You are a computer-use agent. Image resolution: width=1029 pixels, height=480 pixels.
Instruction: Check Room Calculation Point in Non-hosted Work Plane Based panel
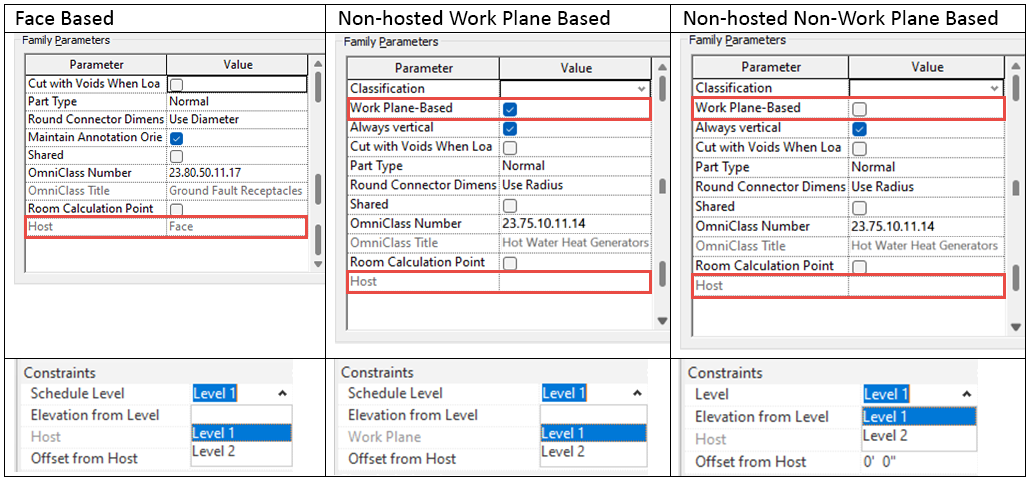509,263
